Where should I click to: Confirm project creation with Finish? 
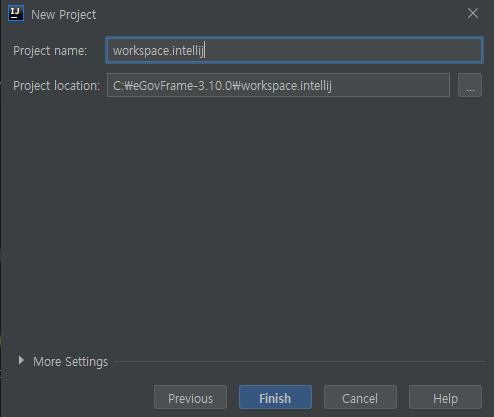275,397
